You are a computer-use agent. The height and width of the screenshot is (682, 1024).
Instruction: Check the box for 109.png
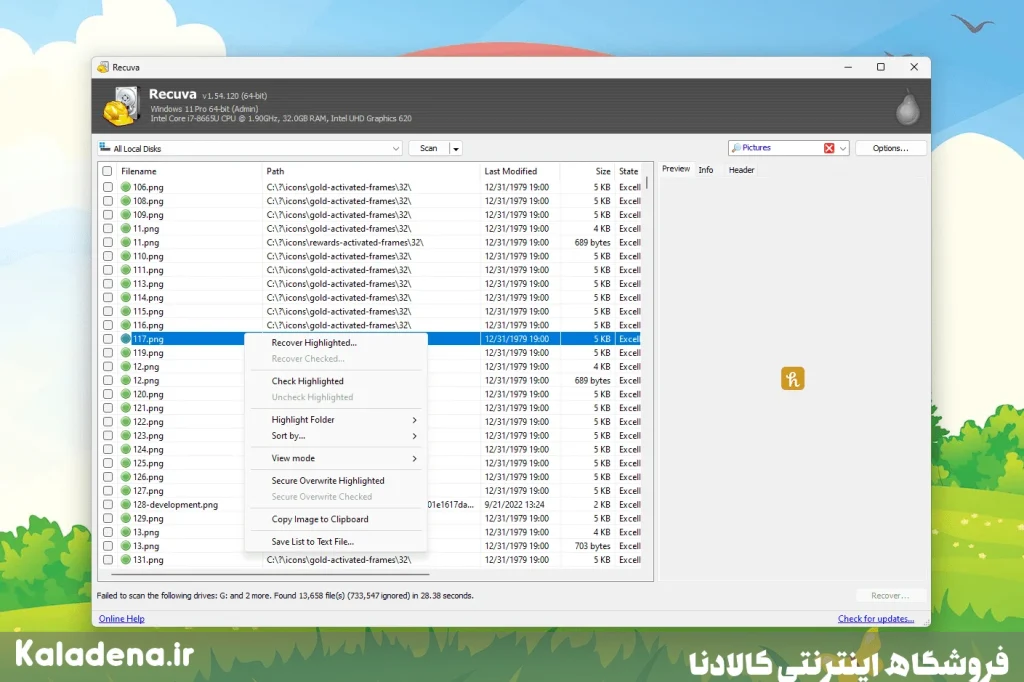pos(108,214)
